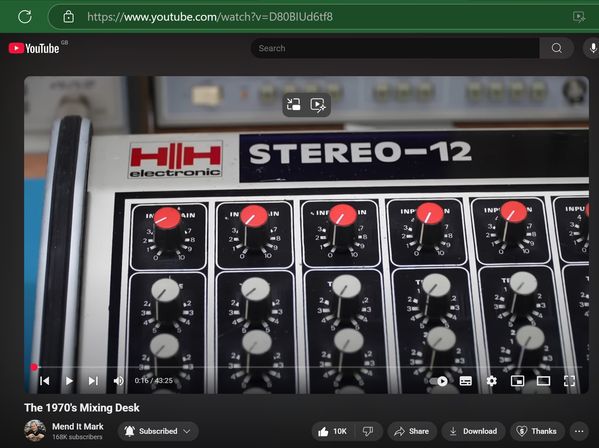Open the media icon at the address bar's right end
The image size is (599, 448).
(x=579, y=17)
